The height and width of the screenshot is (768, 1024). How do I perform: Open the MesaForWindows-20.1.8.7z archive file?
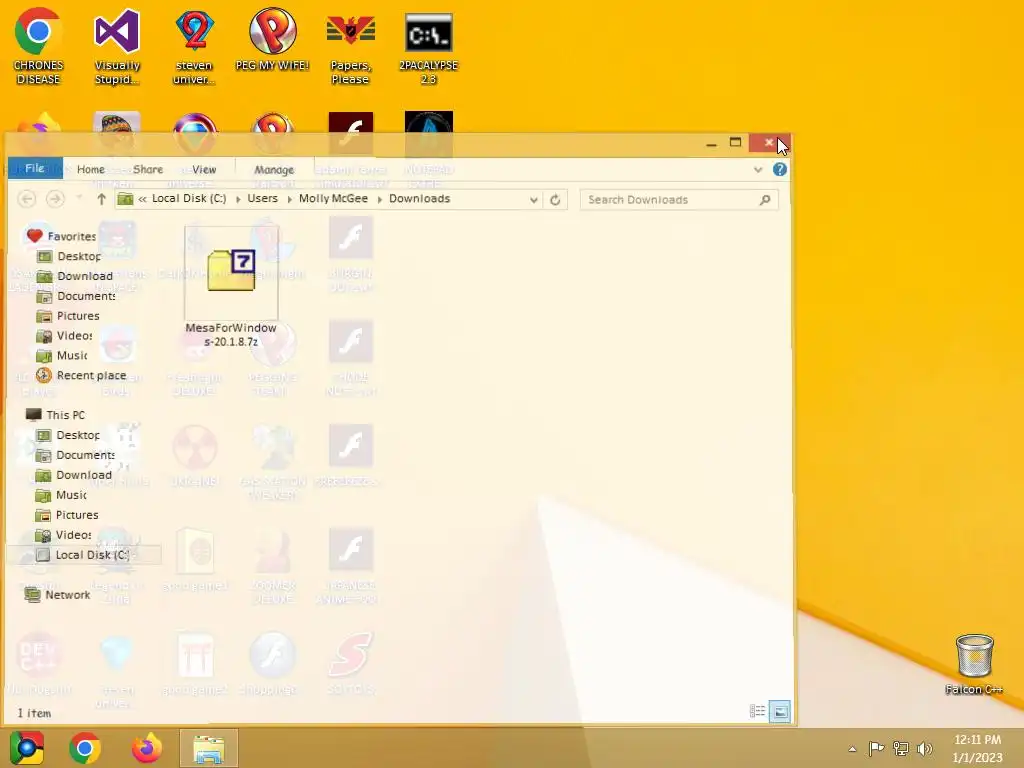231,287
